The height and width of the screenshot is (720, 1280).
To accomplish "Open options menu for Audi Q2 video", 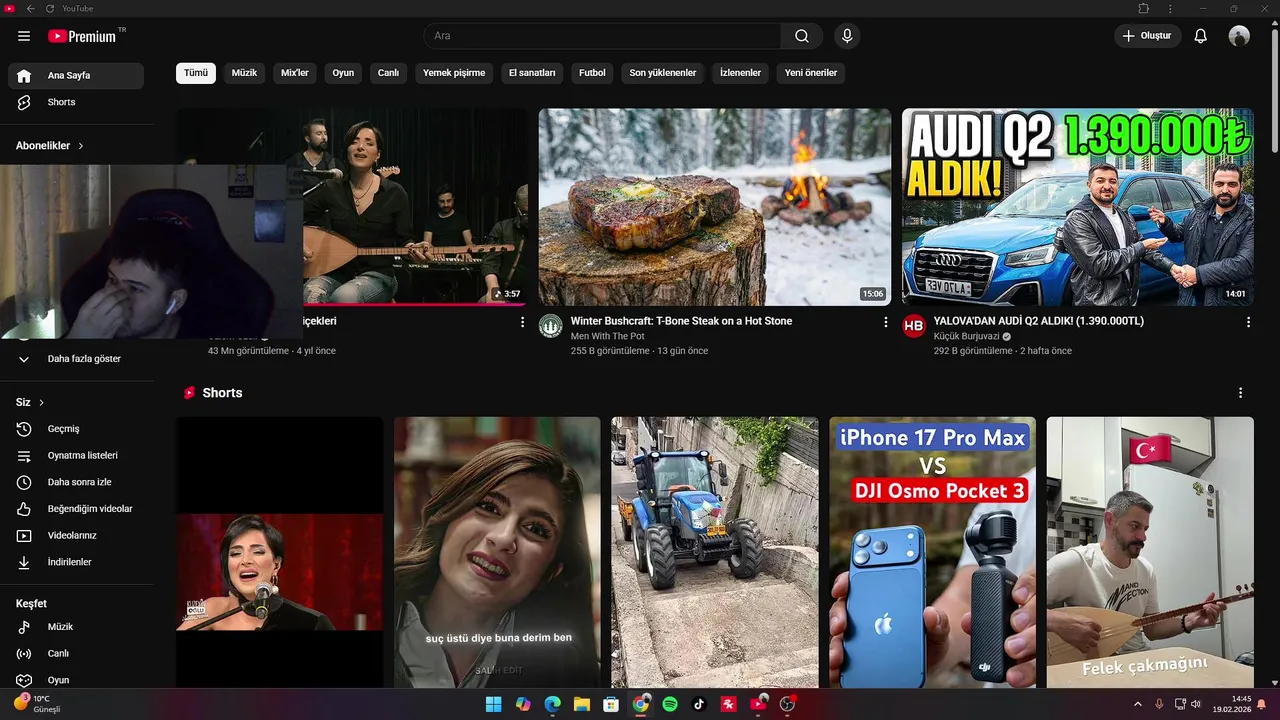I will 1248,322.
